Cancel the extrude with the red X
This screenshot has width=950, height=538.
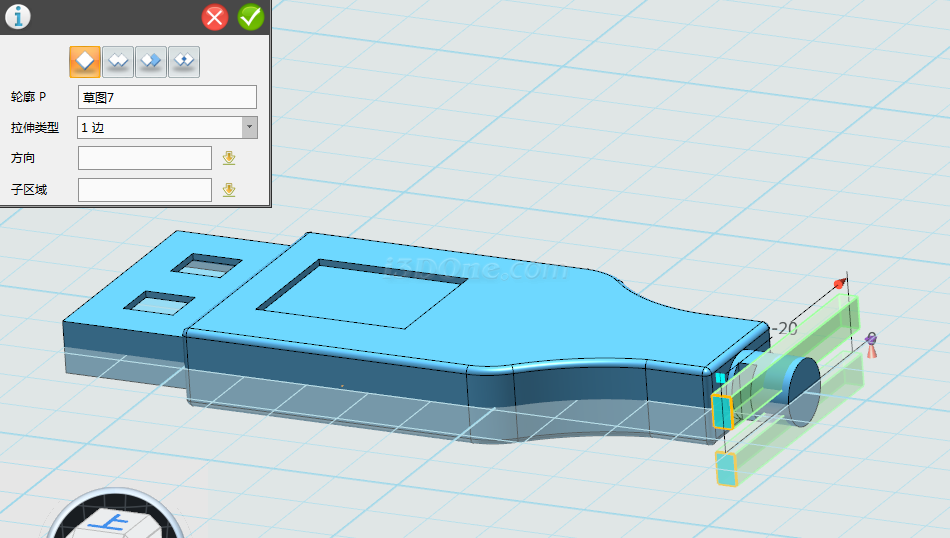(215, 17)
